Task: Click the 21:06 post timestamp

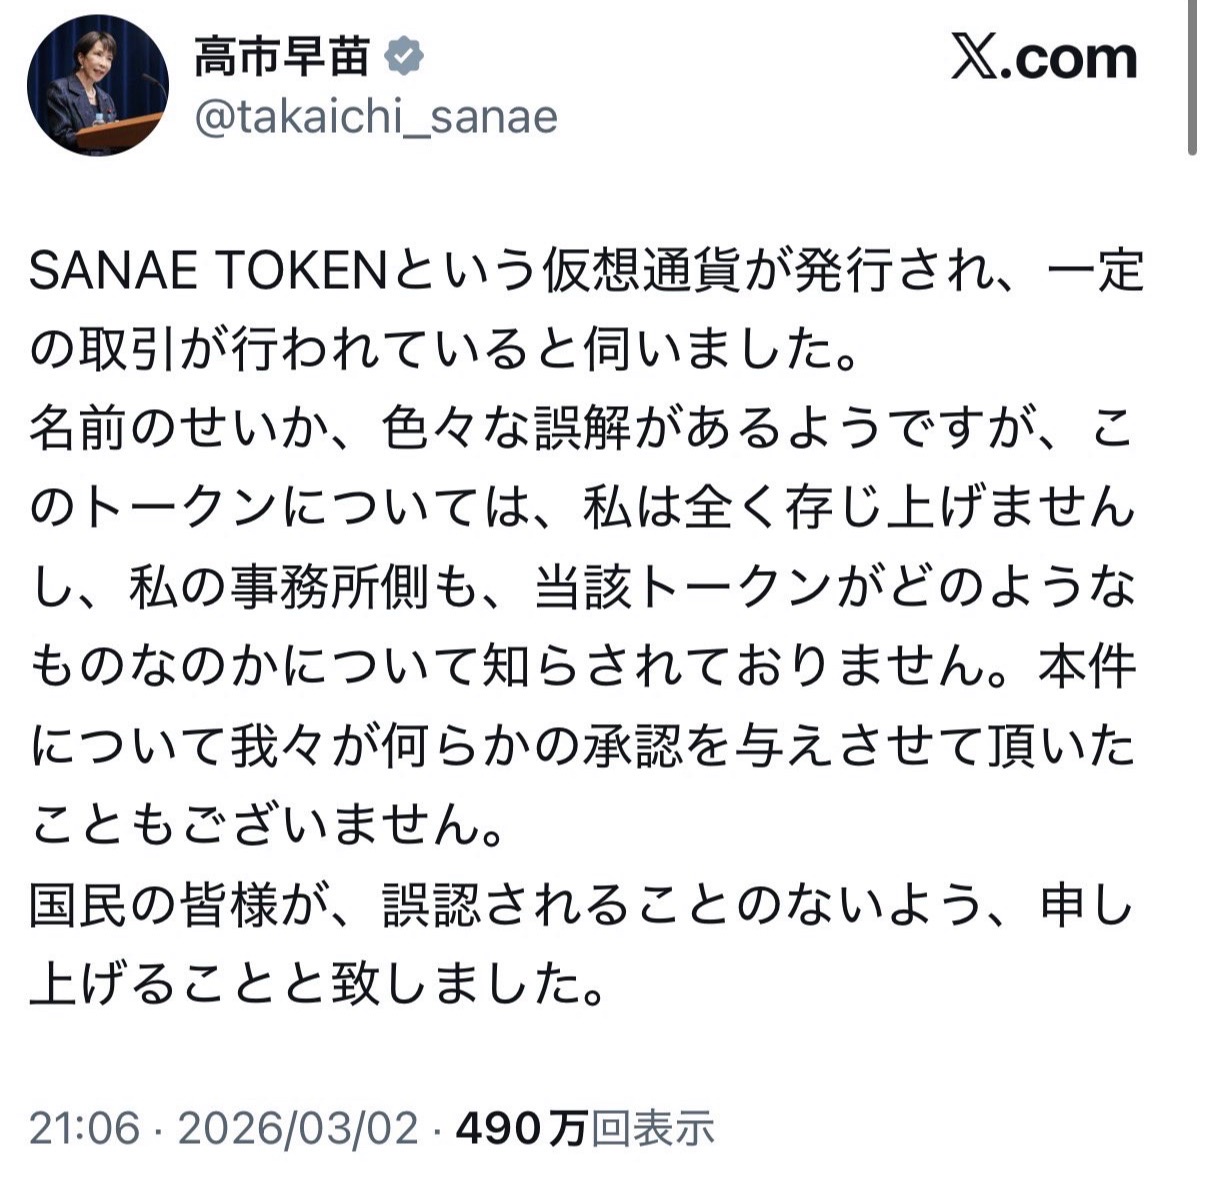Action: click(84, 1129)
